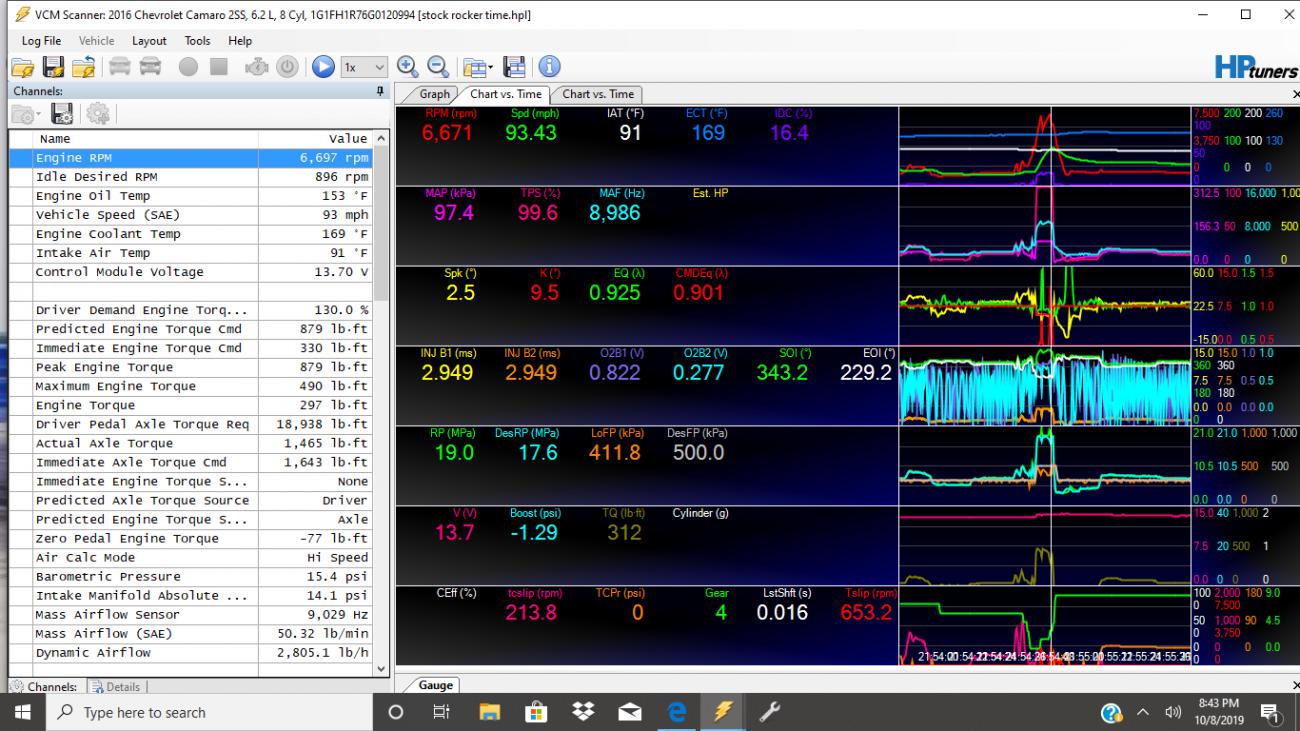Click the reopen recent log folder icon
This screenshot has height=731, width=1300.
click(85, 67)
